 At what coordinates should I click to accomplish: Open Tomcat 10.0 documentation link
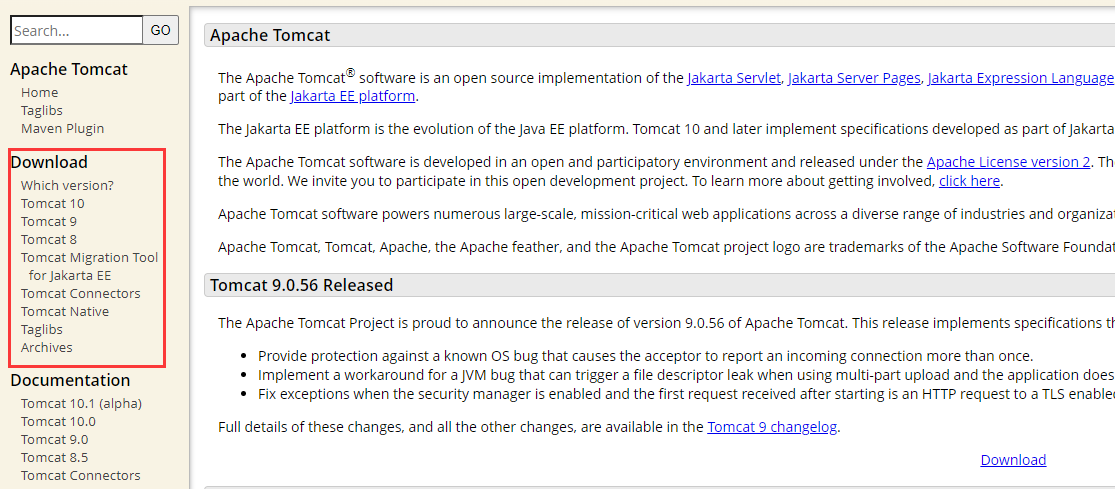point(58,421)
